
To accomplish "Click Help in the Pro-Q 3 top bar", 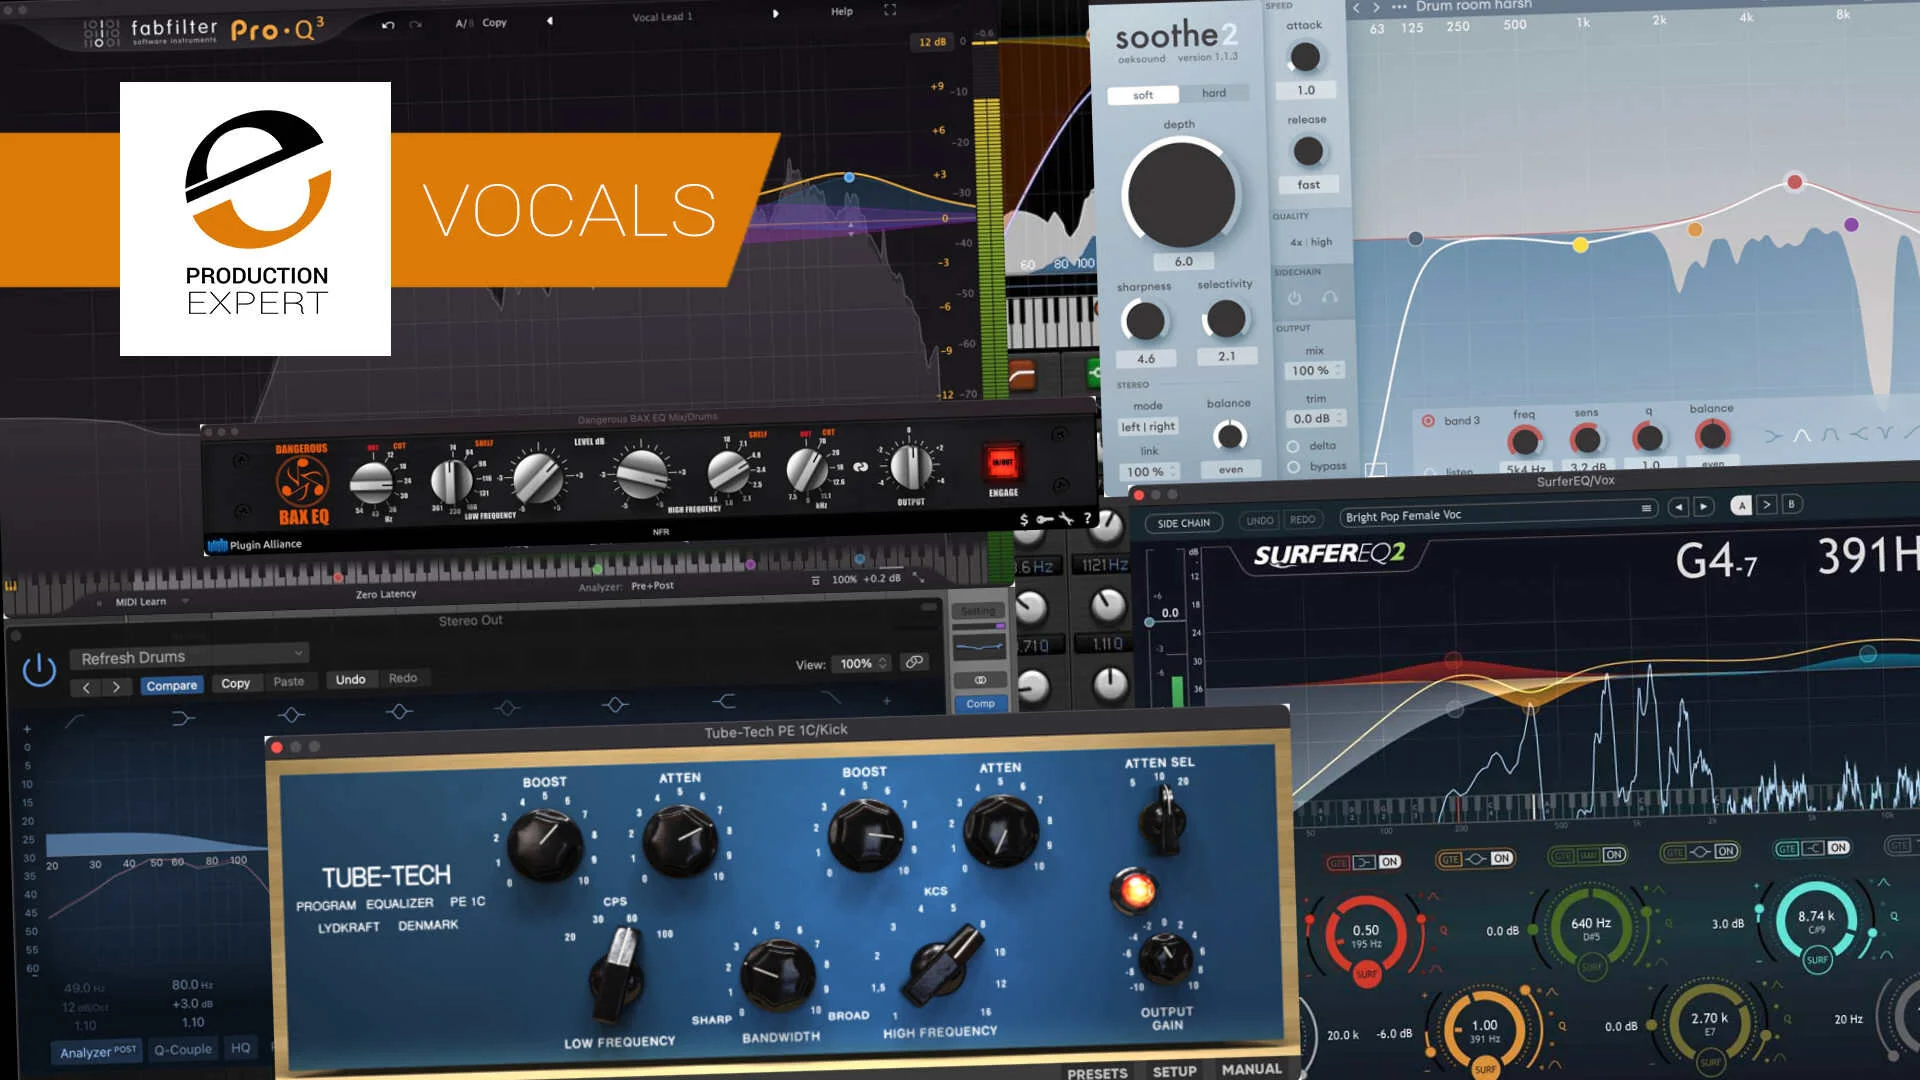I will click(842, 11).
